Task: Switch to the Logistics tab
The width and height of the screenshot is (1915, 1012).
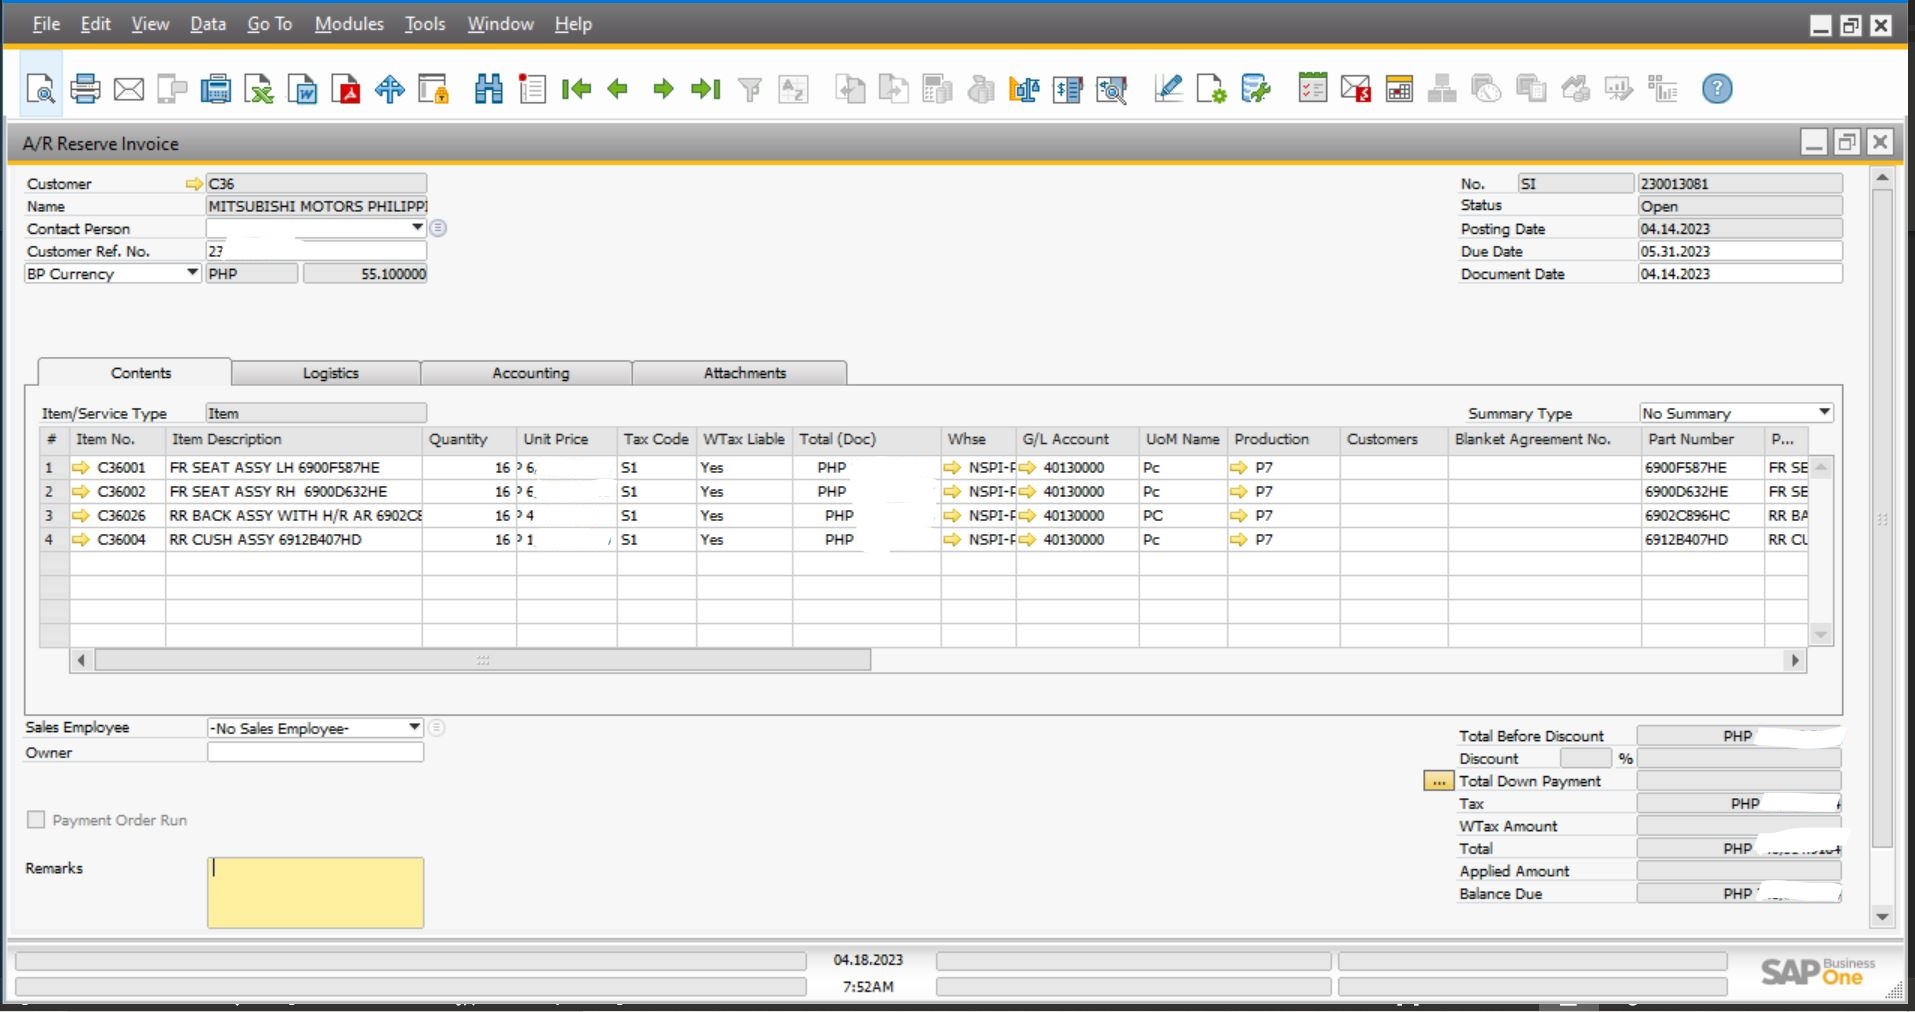Action: 330,373
